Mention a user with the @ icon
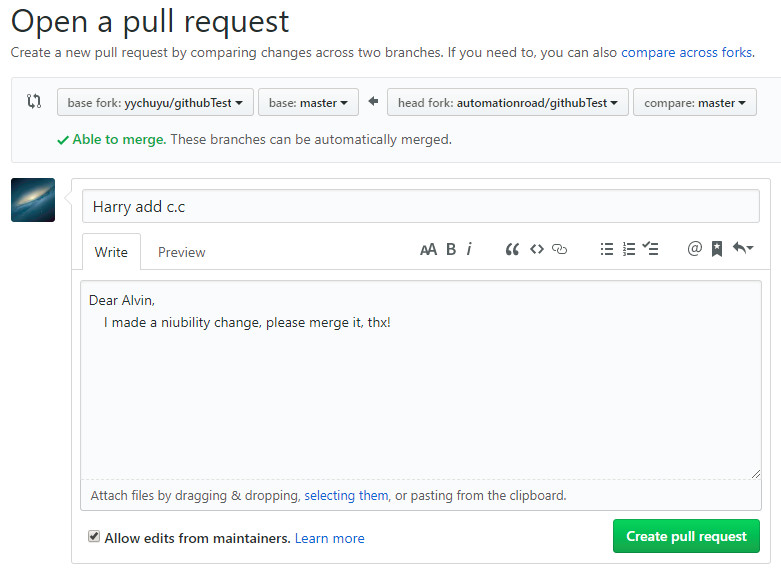This screenshot has width=781, height=575. tap(695, 250)
